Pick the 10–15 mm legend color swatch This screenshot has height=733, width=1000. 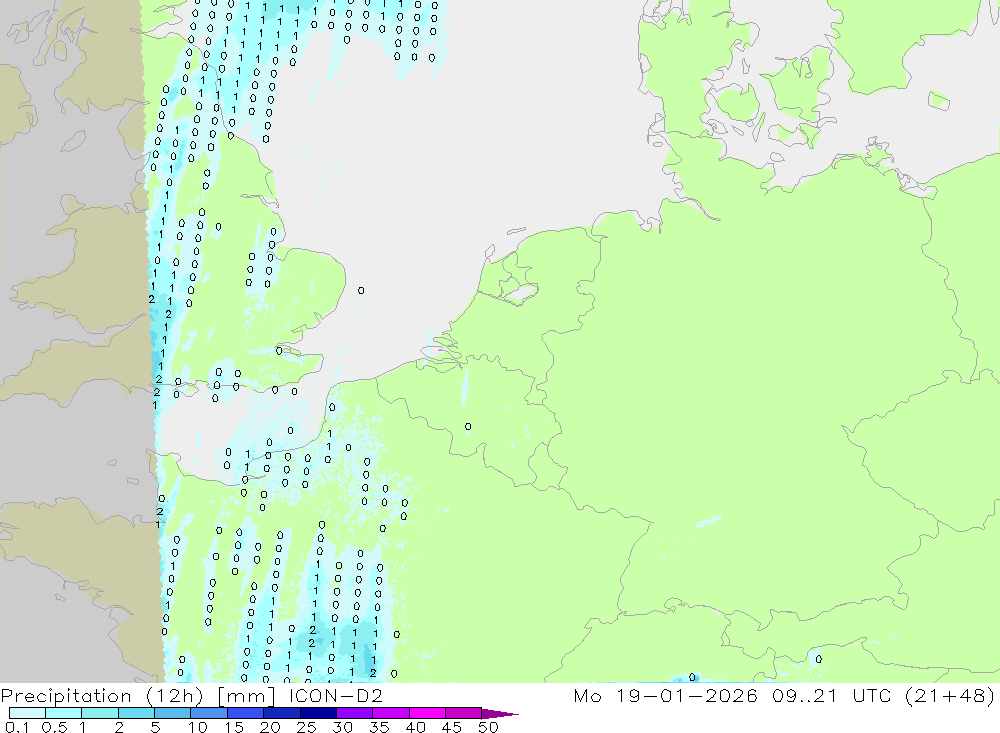209,713
